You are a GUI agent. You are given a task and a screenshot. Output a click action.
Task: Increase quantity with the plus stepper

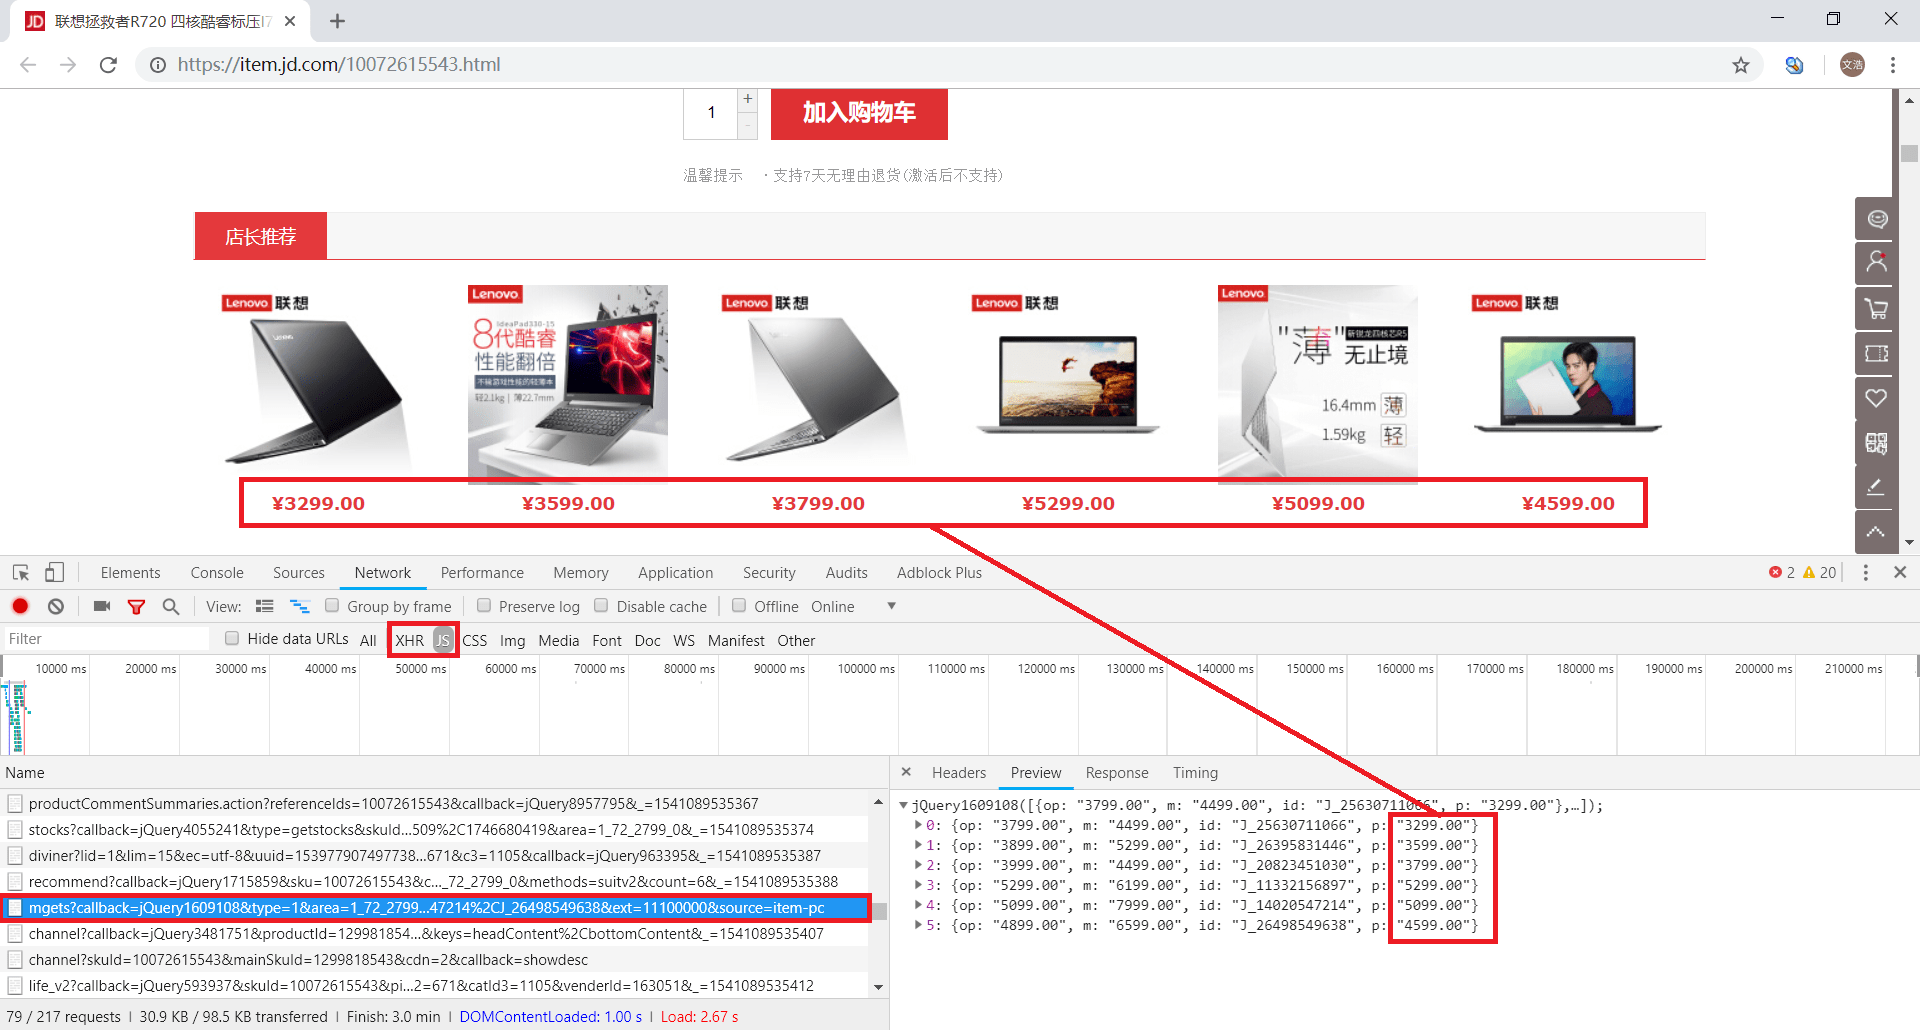click(747, 99)
